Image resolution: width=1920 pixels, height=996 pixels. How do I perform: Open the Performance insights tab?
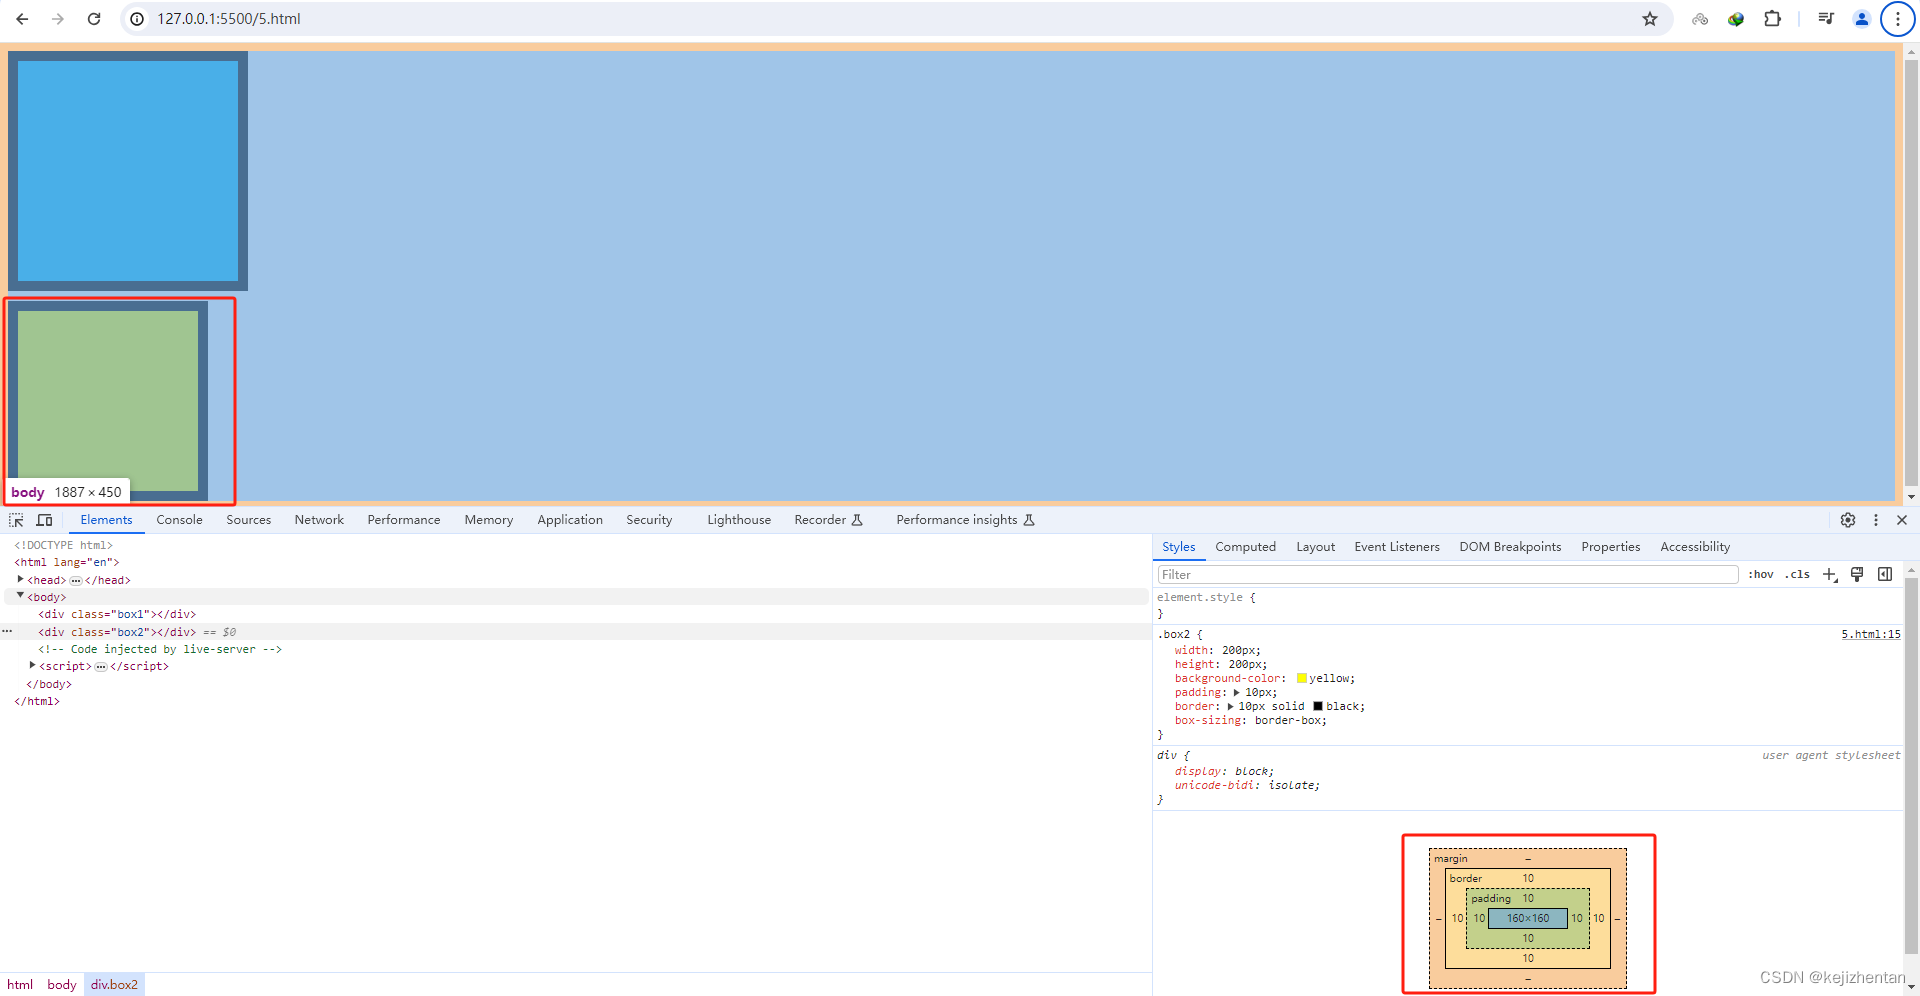point(965,520)
